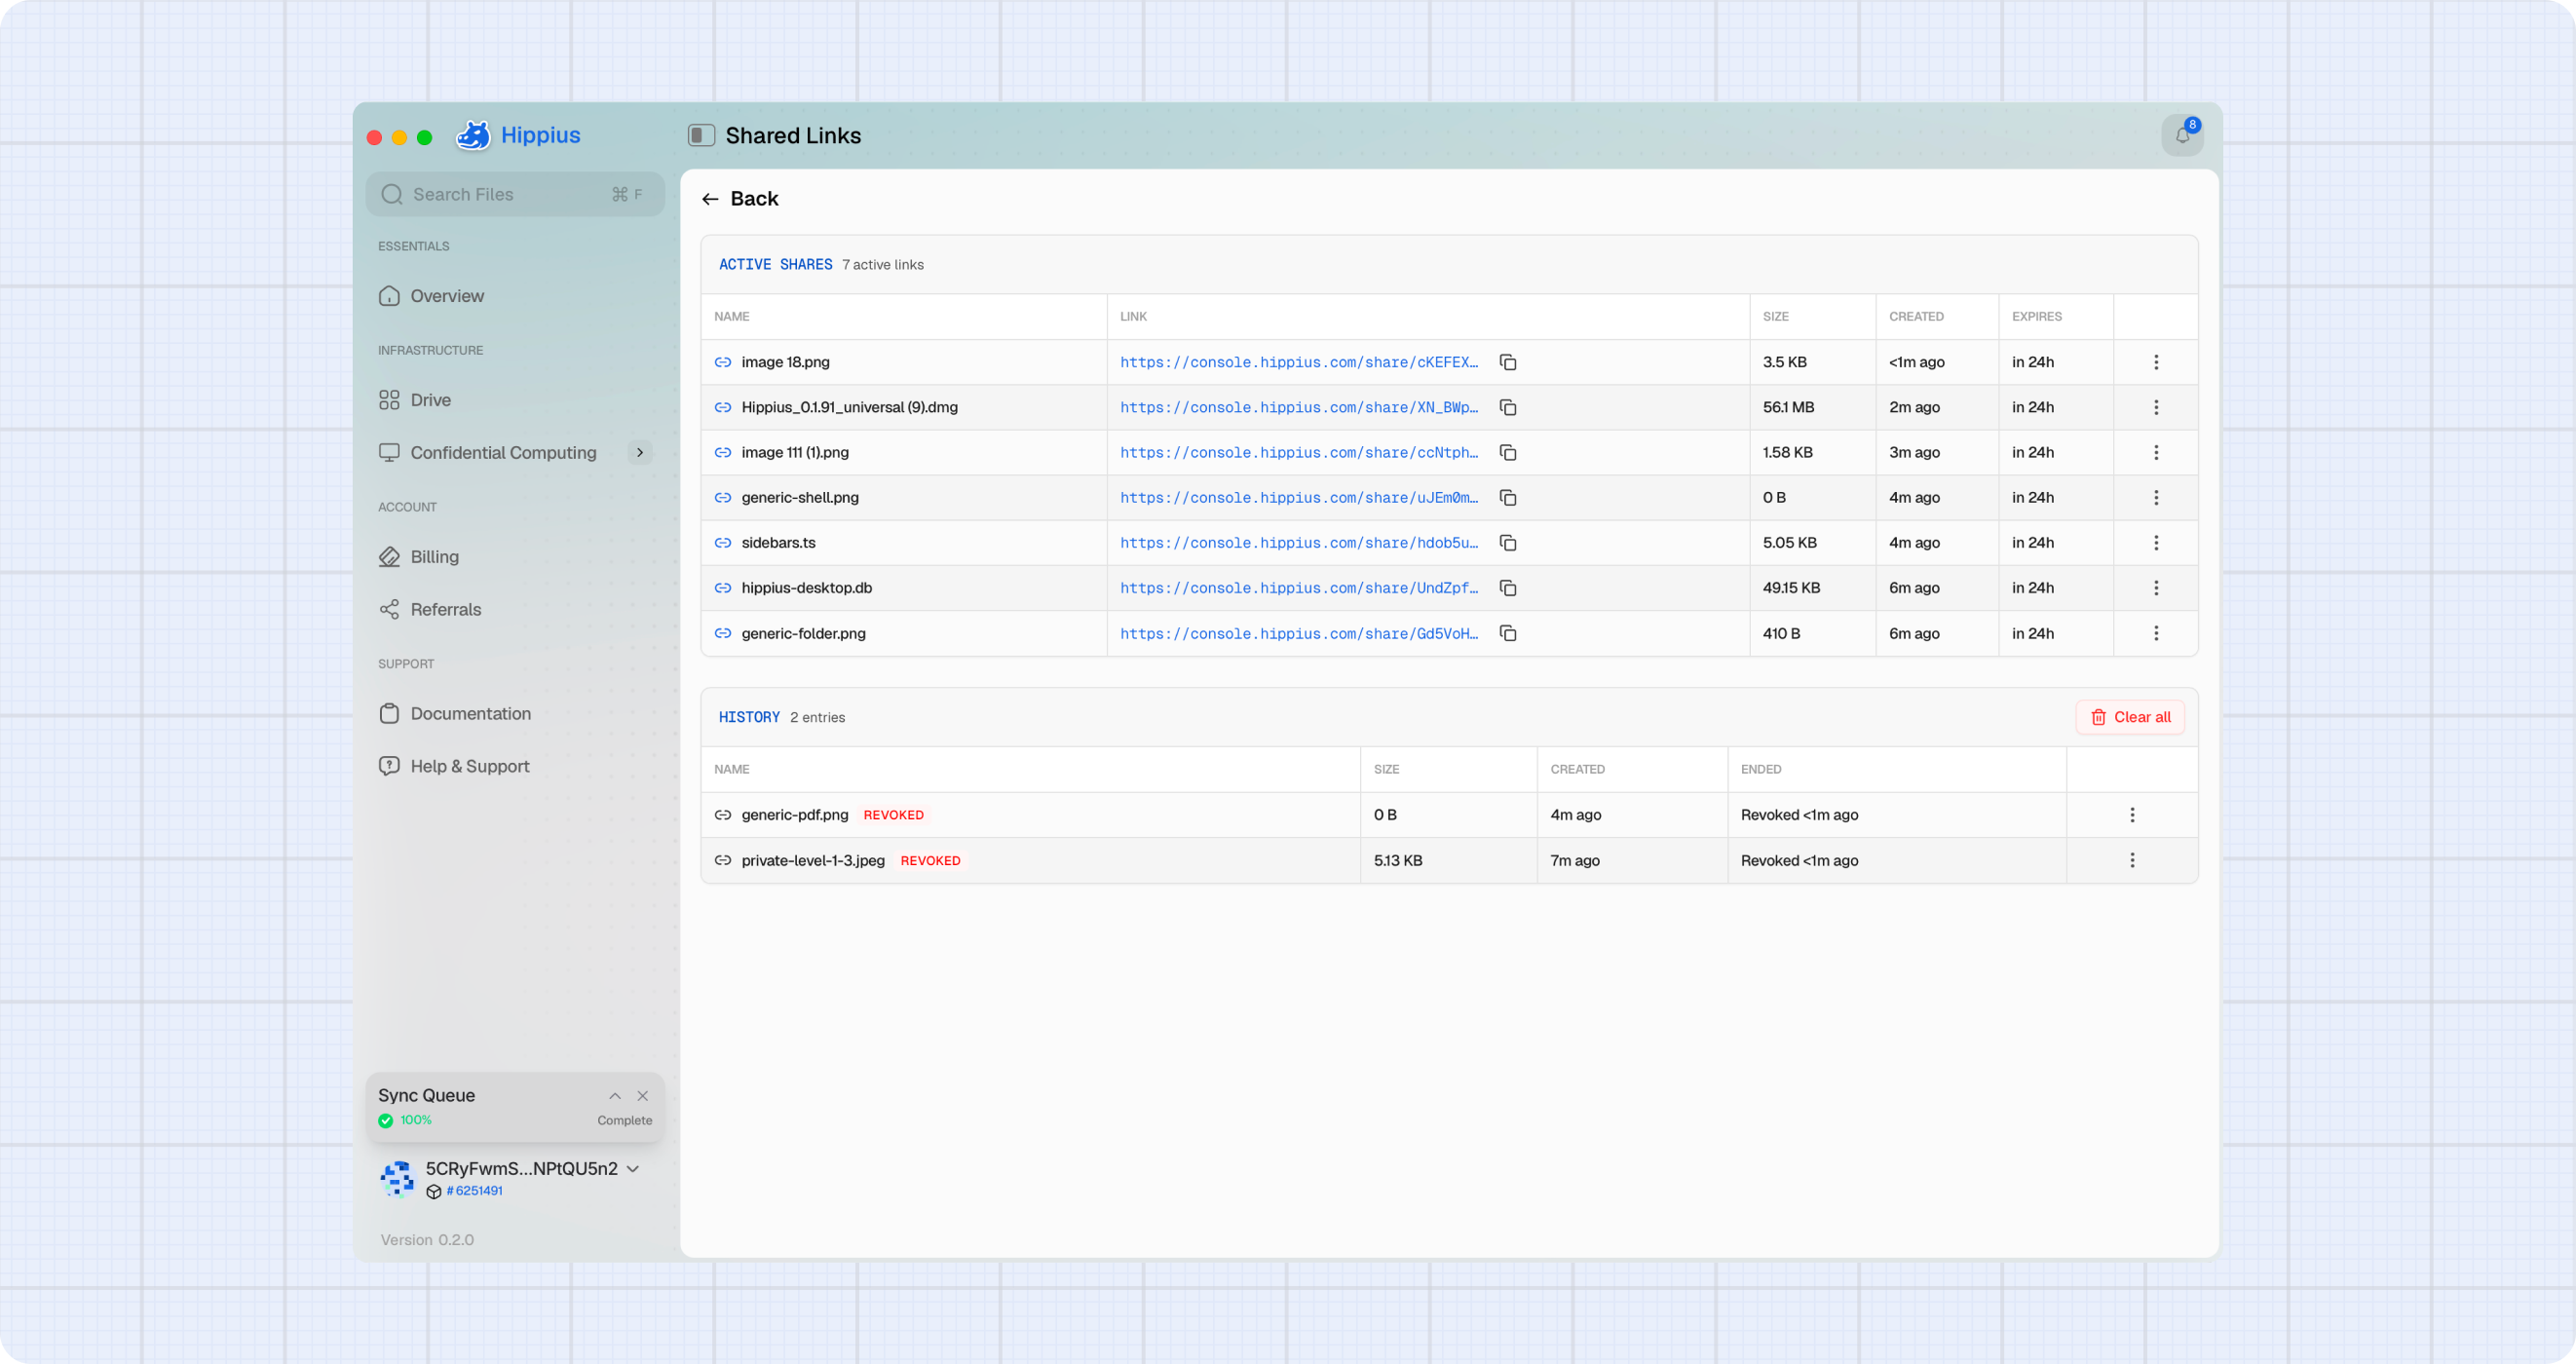Open share link ending uJEm0m
2576x1364 pixels.
click(x=1299, y=497)
